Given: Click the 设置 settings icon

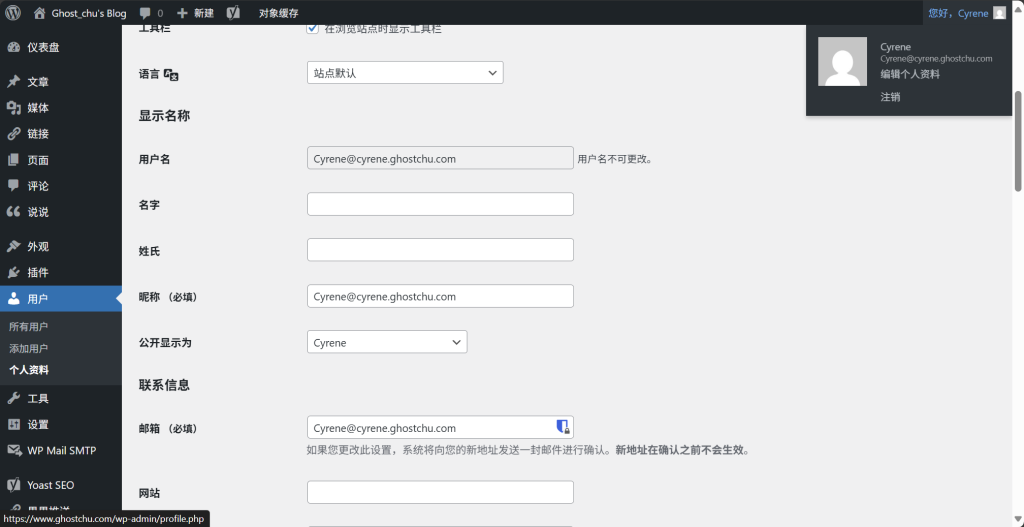Looking at the screenshot, I should point(13,424).
